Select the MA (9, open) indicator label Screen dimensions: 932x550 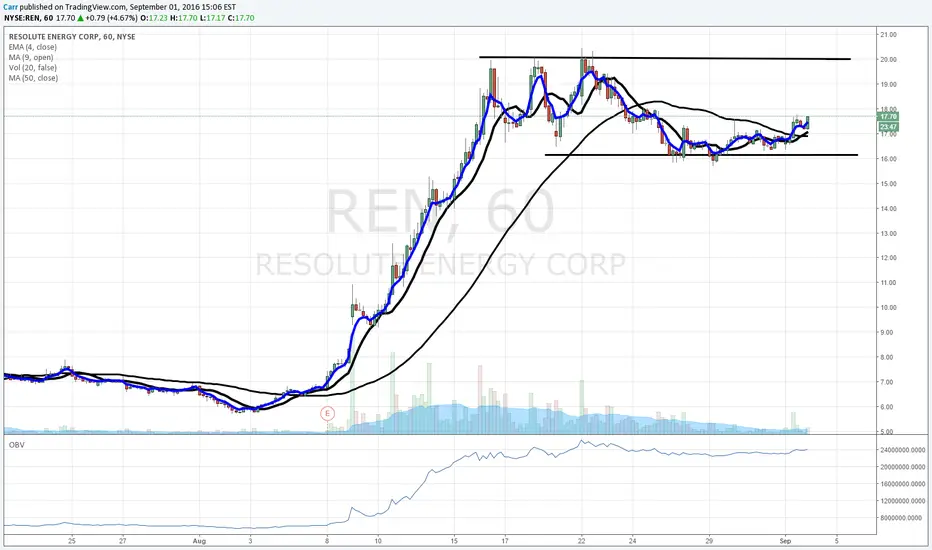pyautogui.click(x=31, y=58)
